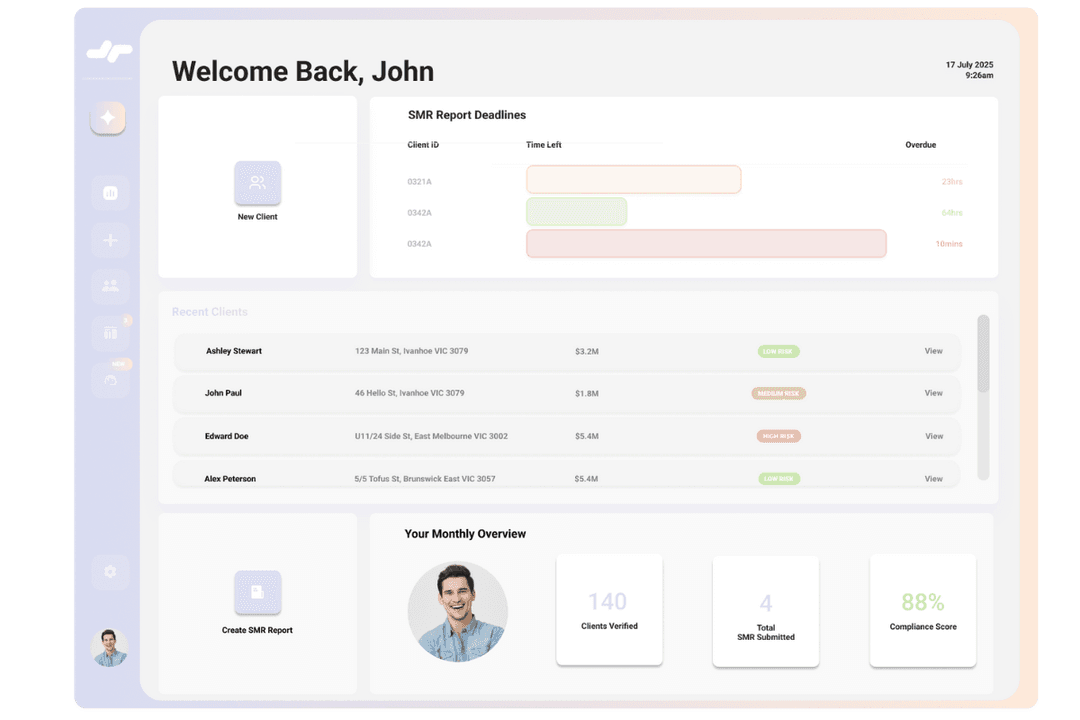Click the gauge icon with NEW badge
Image resolution: width=1080 pixels, height=720 pixels.
(x=110, y=380)
